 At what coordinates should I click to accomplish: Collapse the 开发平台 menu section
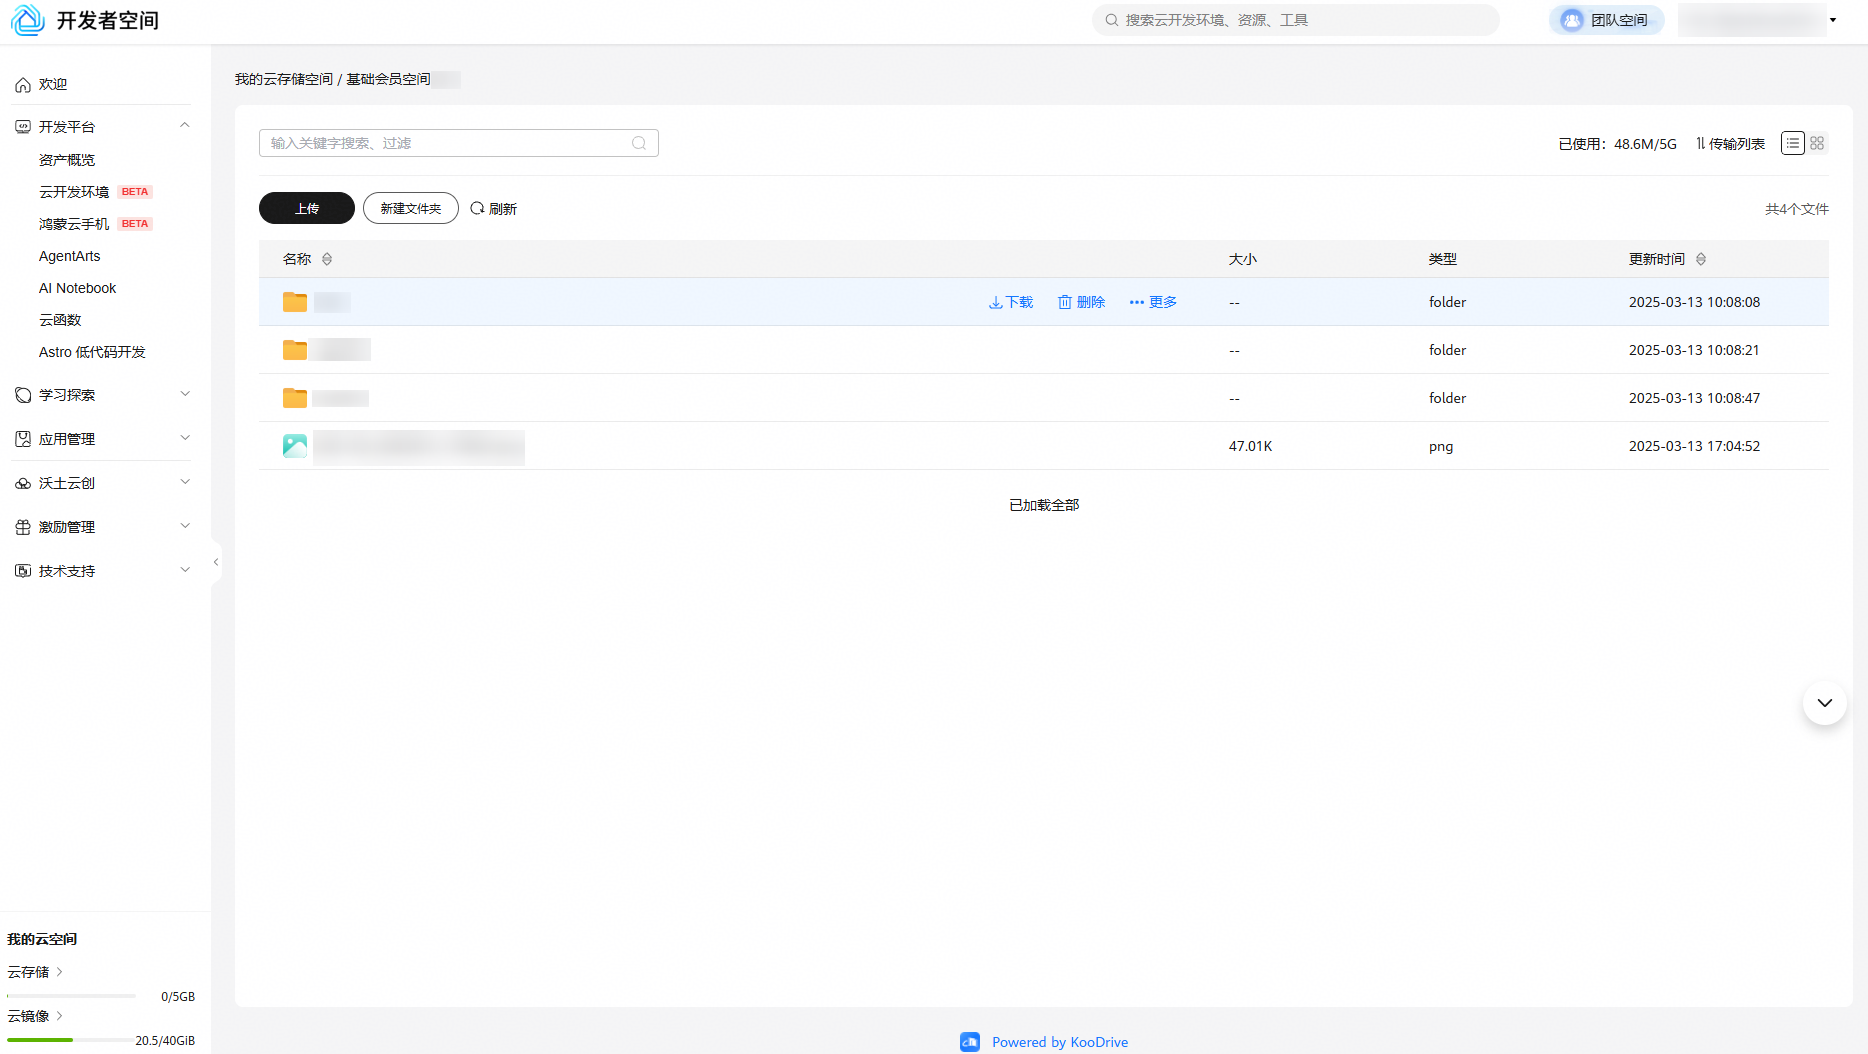pos(185,126)
